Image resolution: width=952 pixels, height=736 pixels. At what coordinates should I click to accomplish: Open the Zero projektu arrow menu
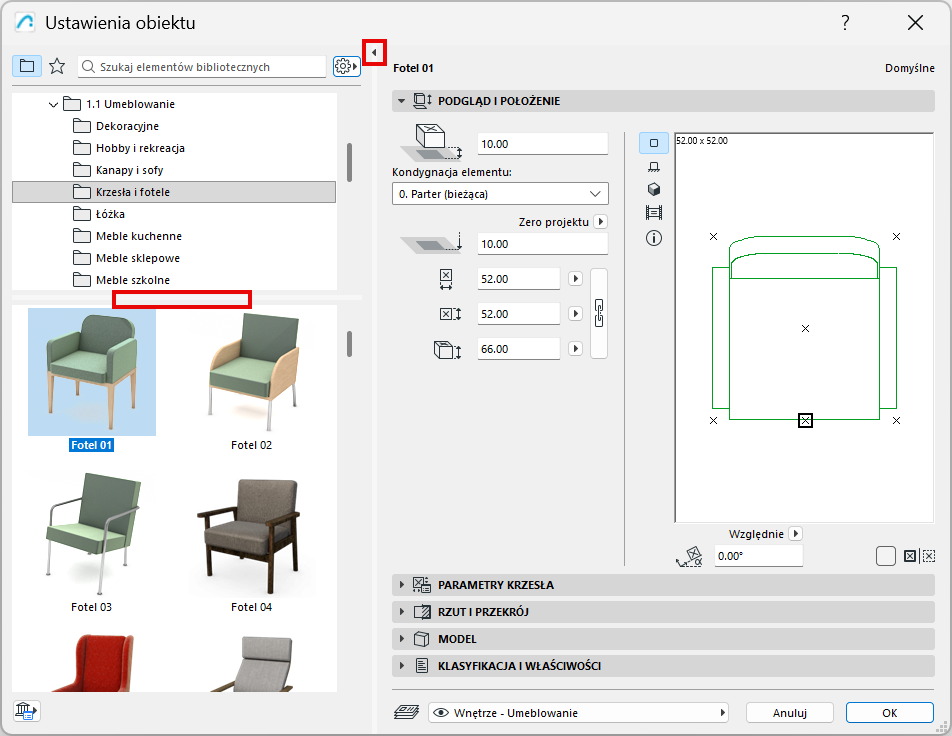coord(600,222)
